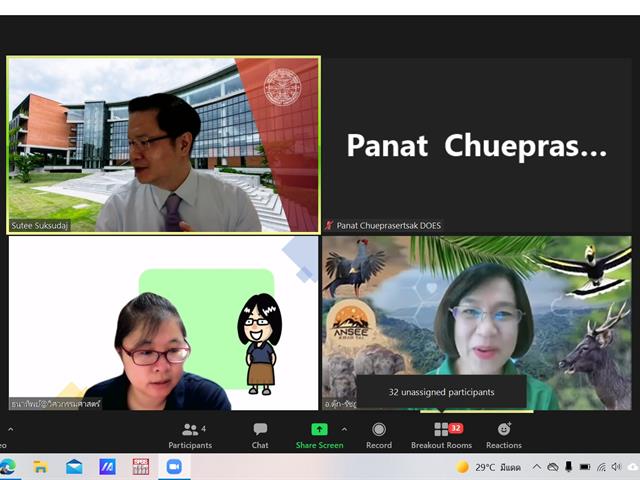Screen dimensions: 640x480
Task: Select Panat Chueprasertsak's name tile
Action: (477, 145)
